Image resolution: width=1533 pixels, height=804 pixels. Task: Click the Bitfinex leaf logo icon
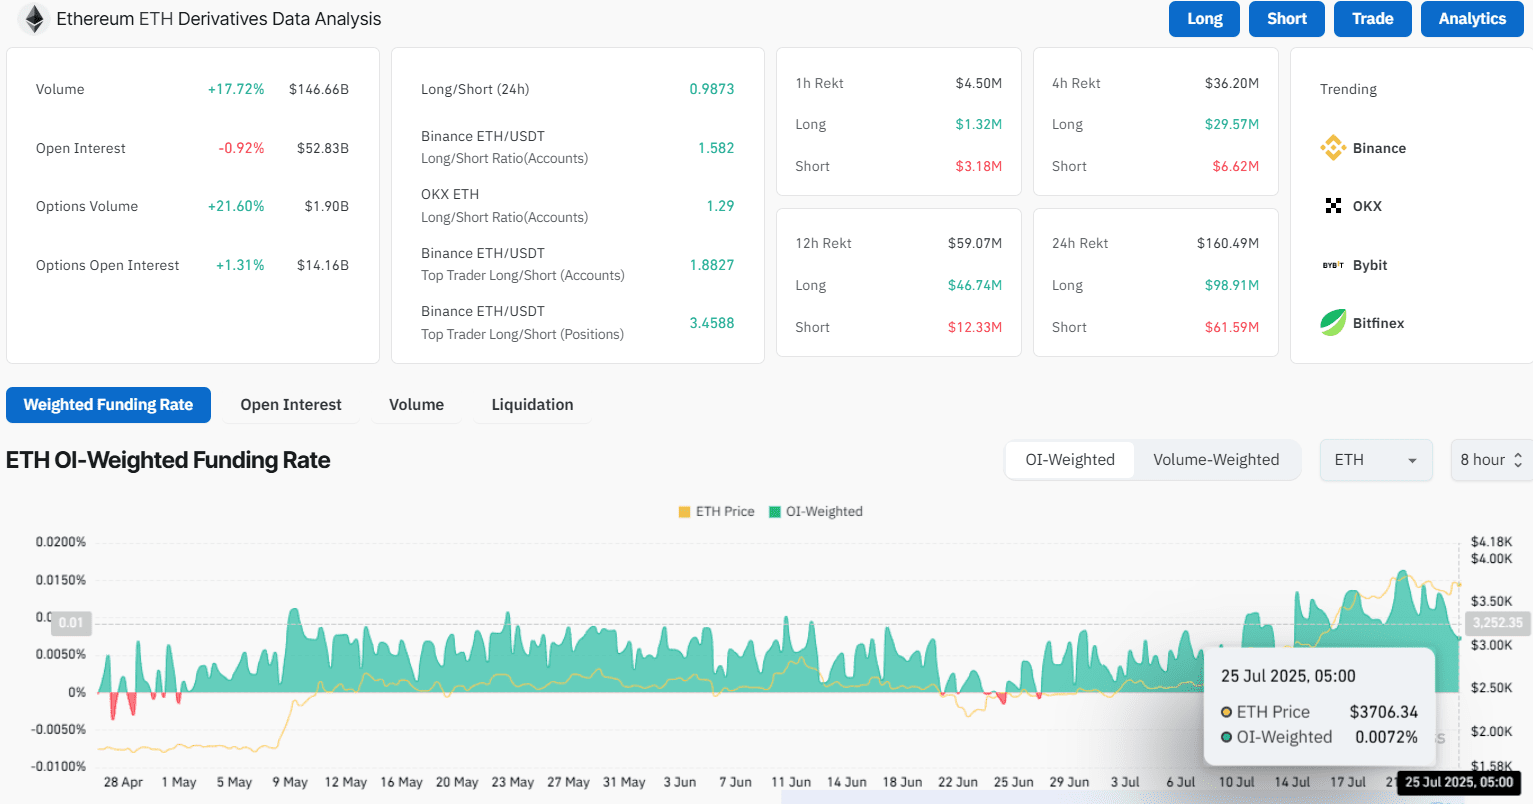click(1333, 323)
